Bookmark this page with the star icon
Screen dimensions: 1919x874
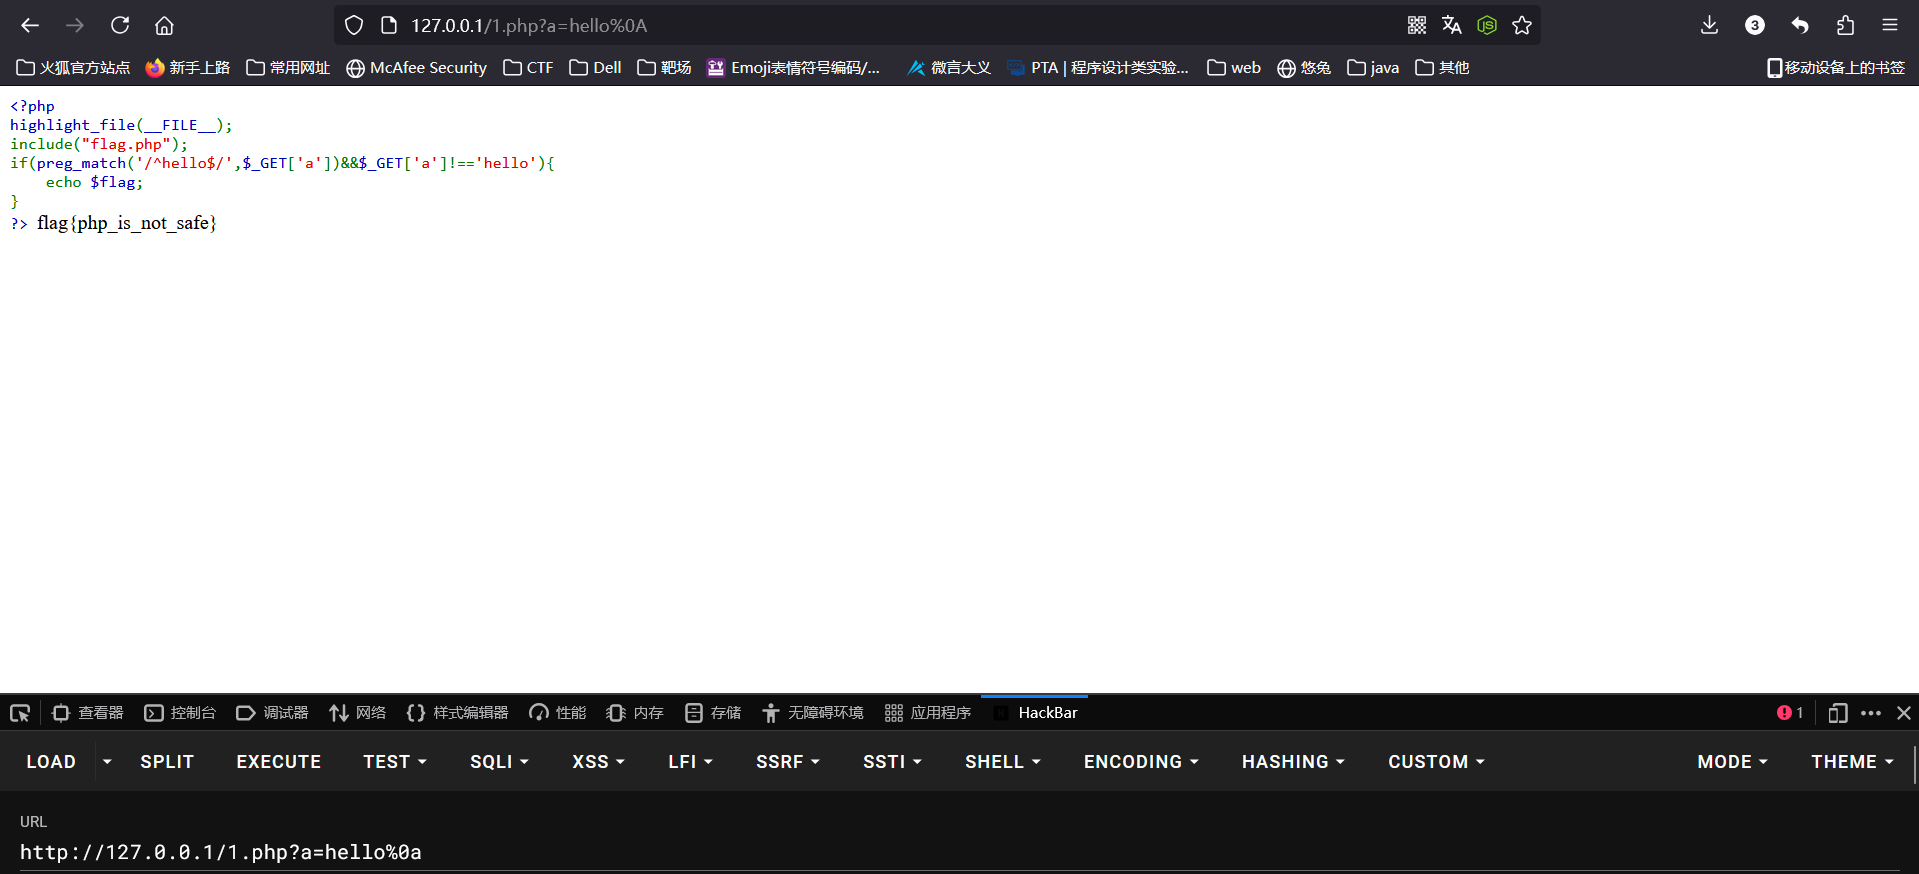coord(1522,25)
